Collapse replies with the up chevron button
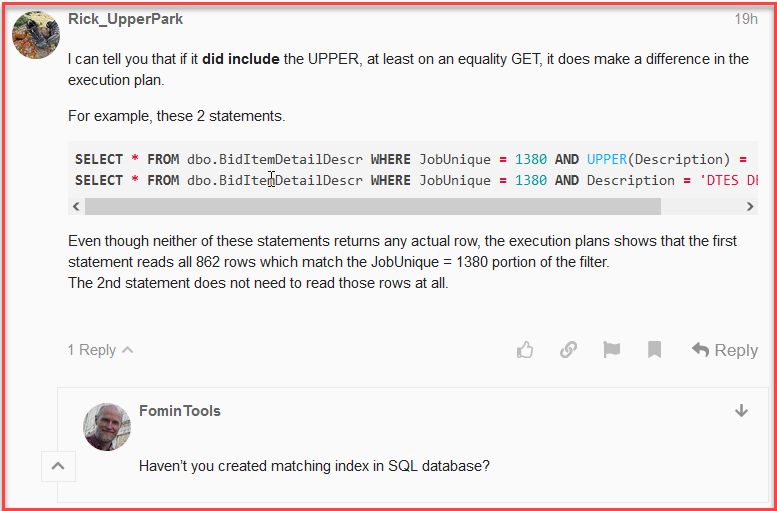The width and height of the screenshot is (777, 511). (x=57, y=466)
